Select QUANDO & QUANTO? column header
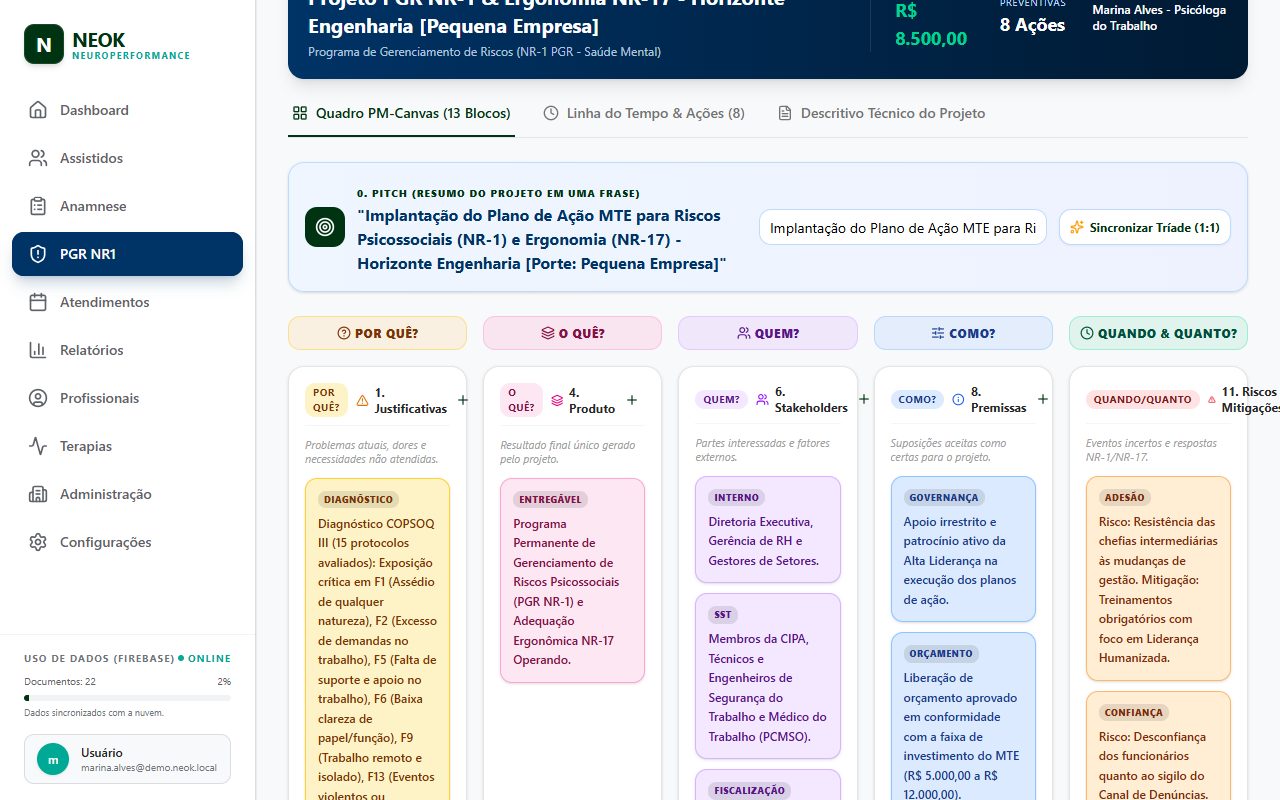 1158,333
